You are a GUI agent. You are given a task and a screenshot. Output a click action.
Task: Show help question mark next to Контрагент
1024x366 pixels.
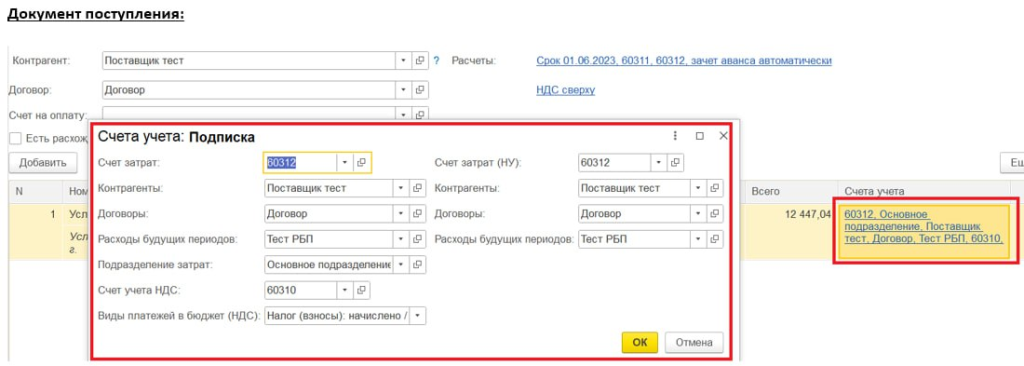436,61
